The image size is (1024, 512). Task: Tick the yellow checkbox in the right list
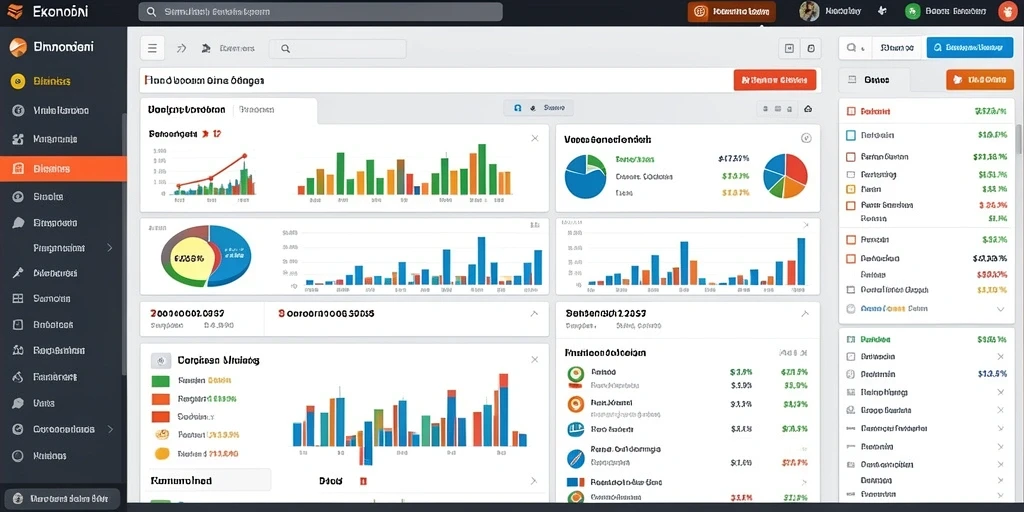click(x=850, y=189)
